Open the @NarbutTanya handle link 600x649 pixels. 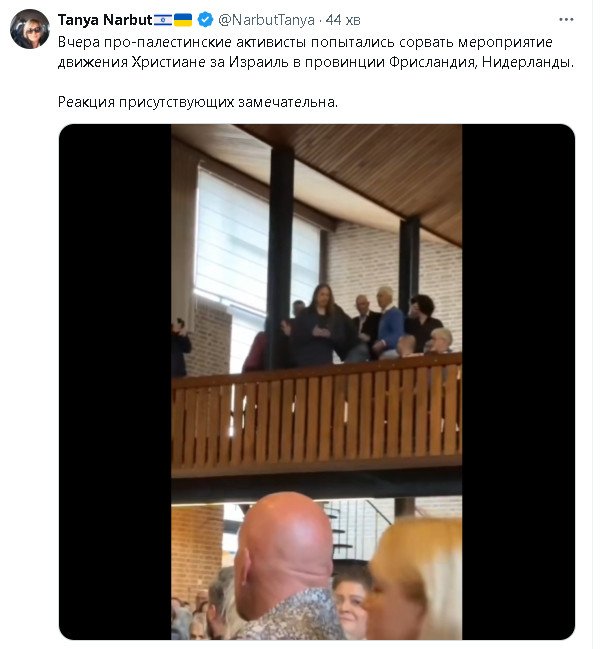266,20
